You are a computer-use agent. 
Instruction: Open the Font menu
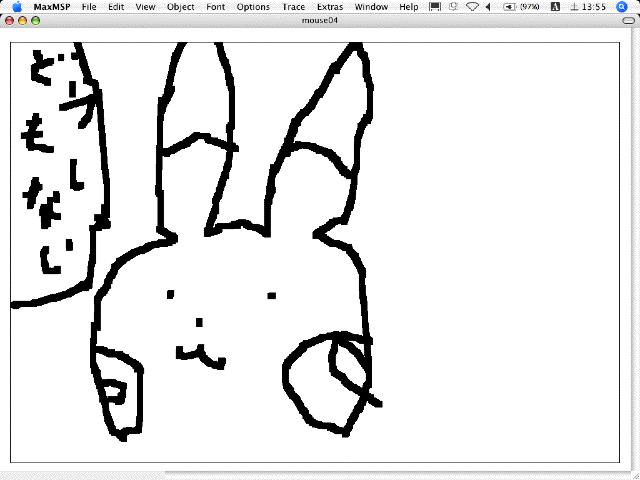coord(215,7)
